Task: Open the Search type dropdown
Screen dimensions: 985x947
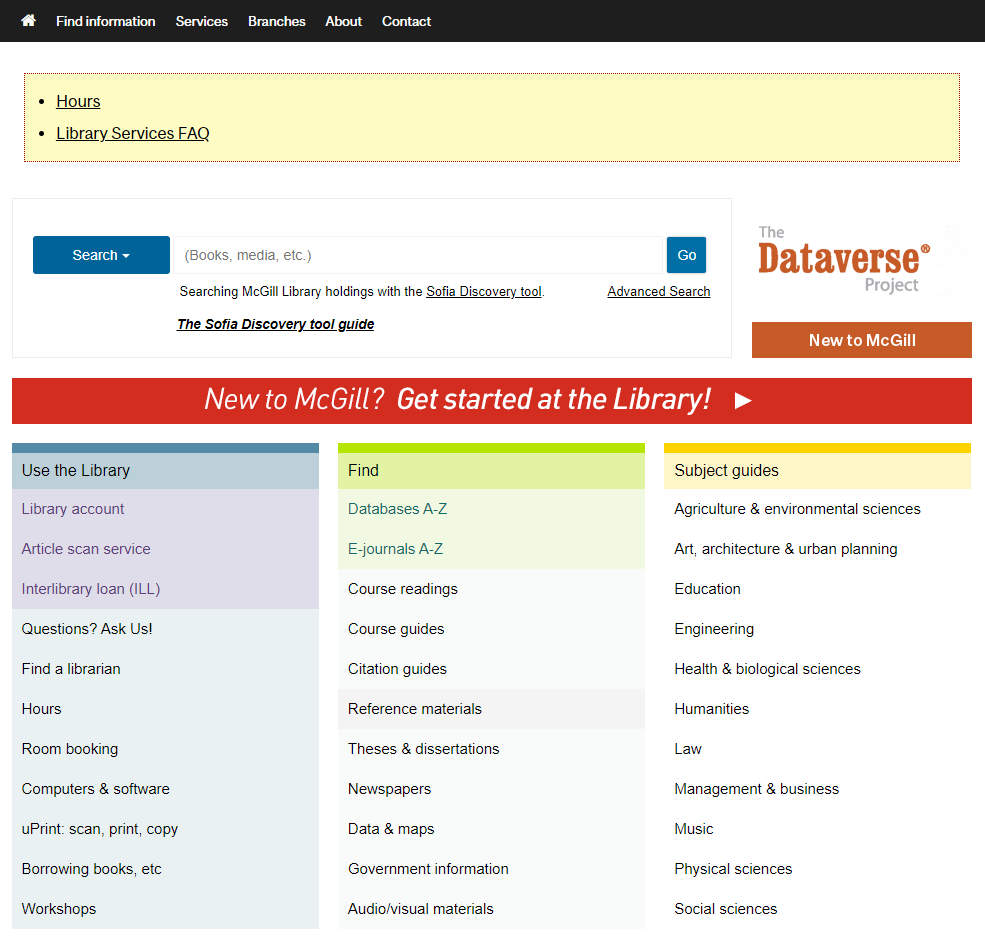Action: pos(101,255)
